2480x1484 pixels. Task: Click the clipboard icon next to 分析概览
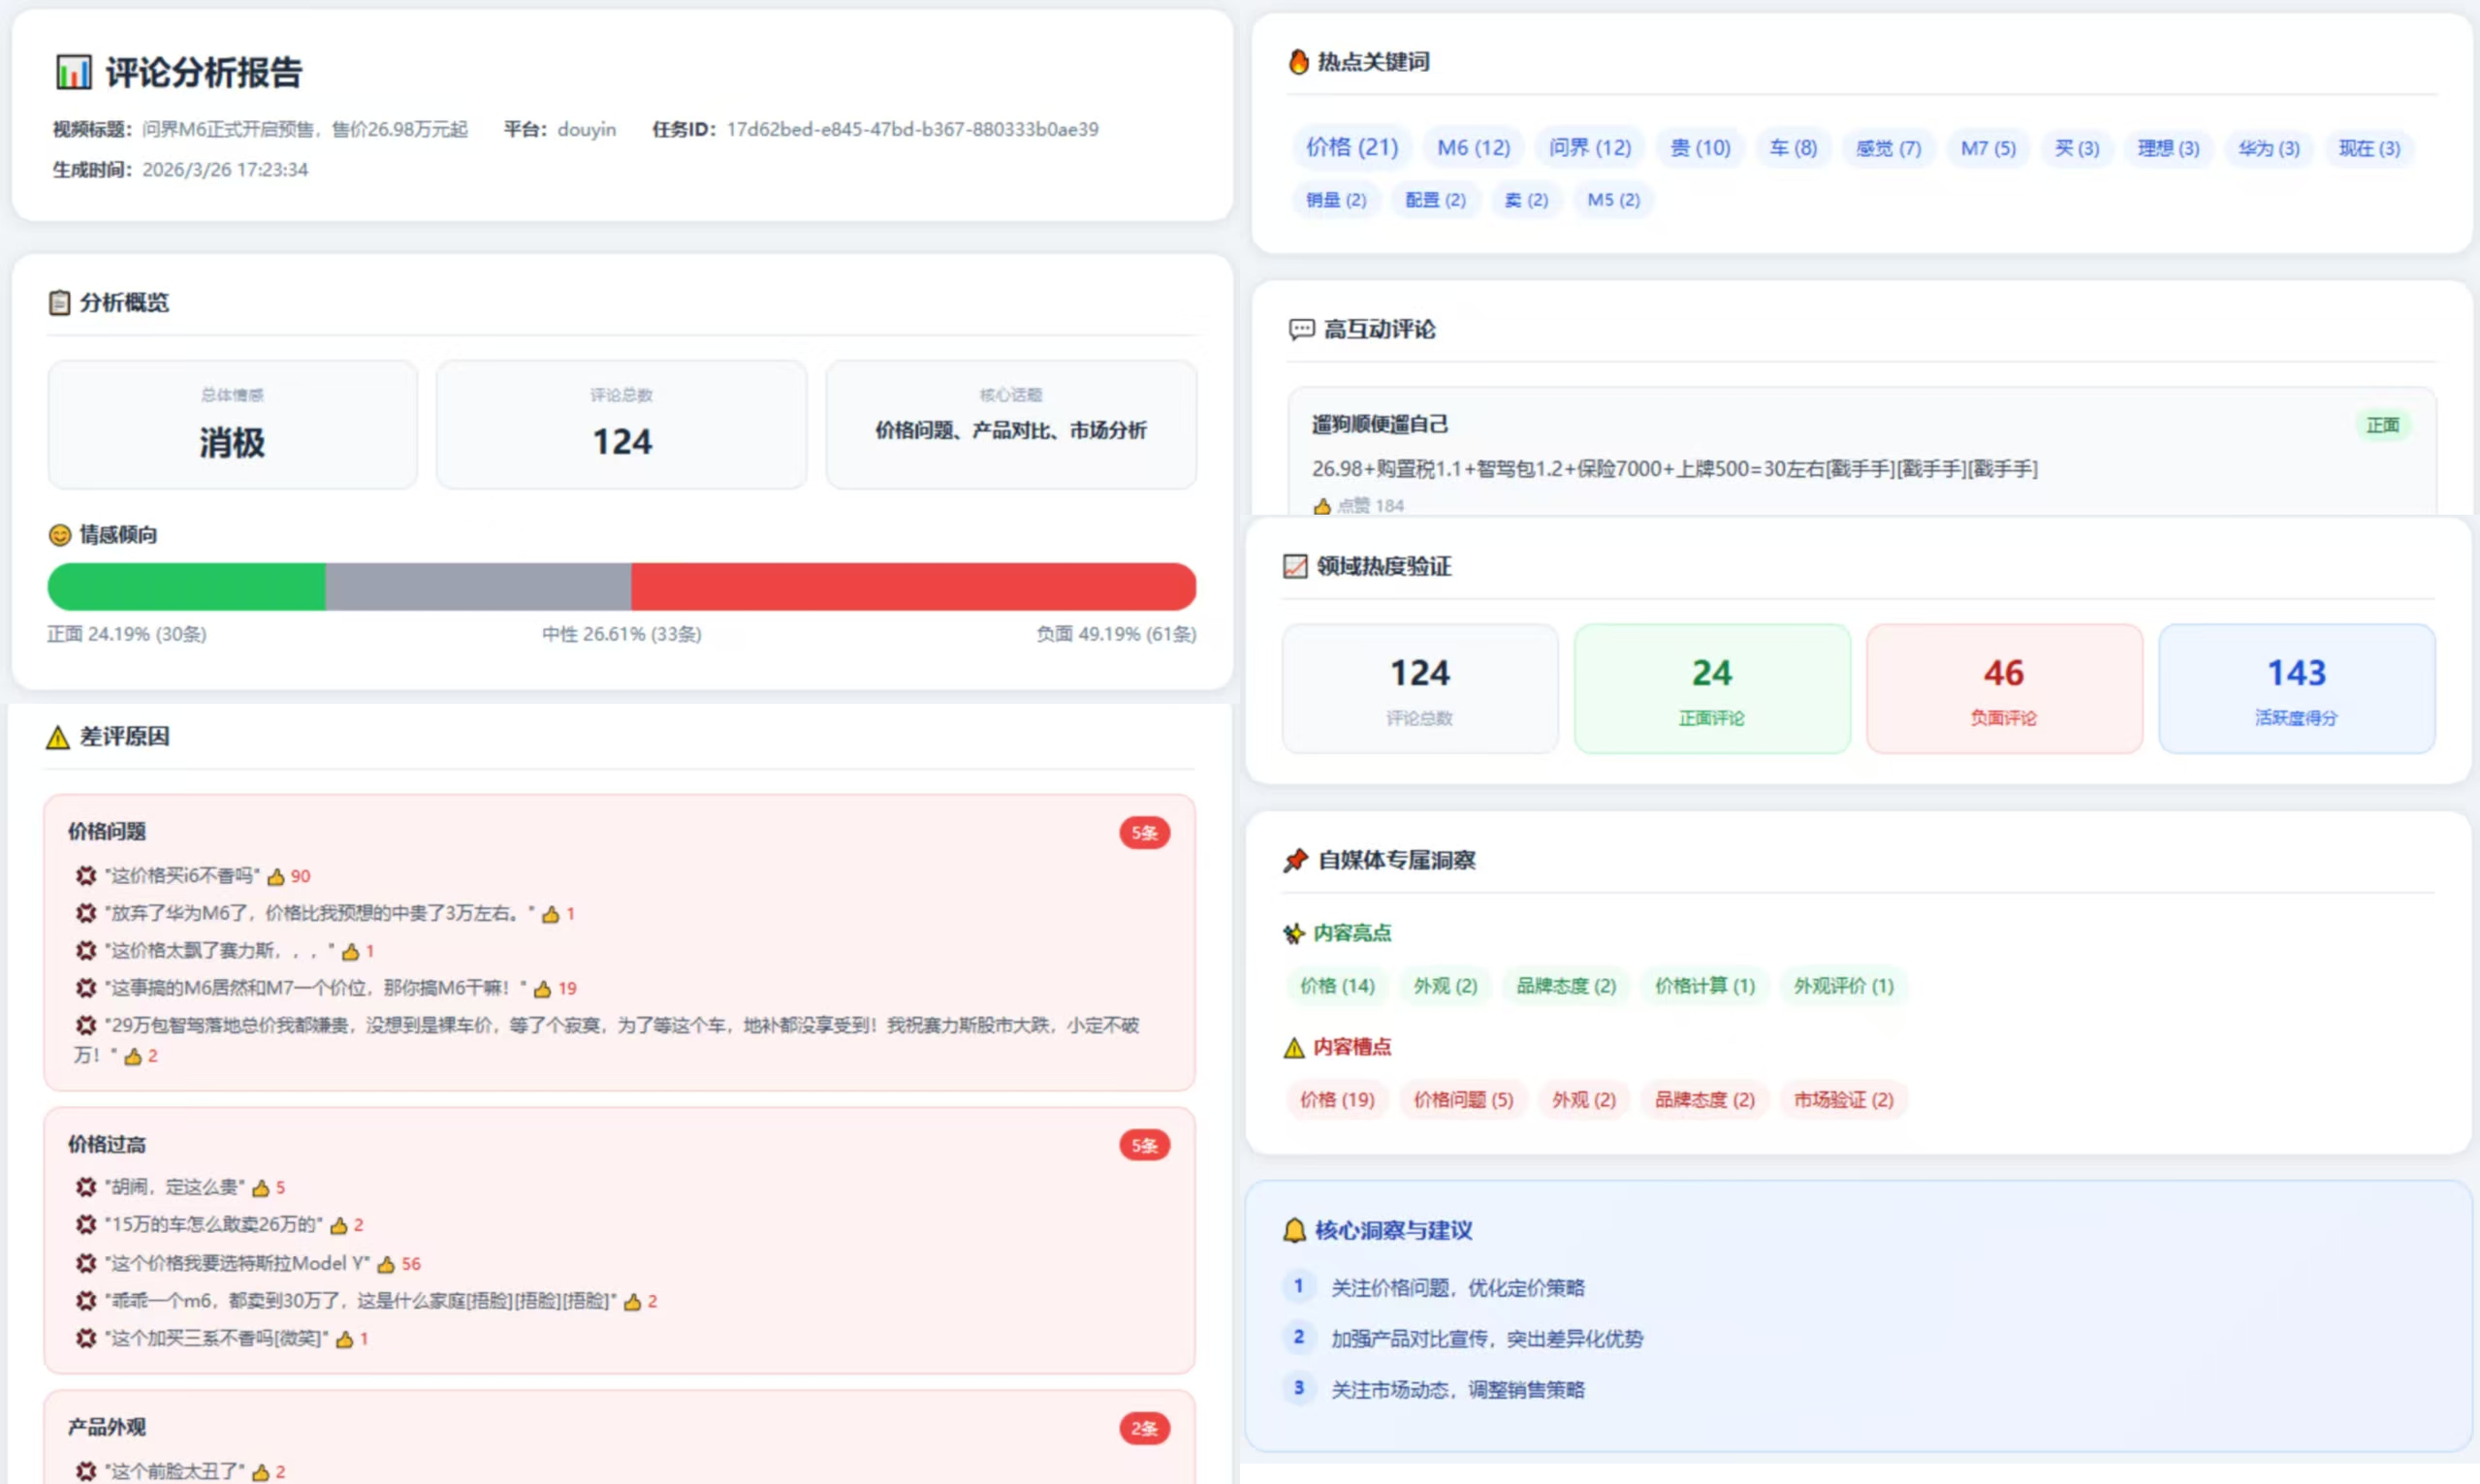pyautogui.click(x=59, y=302)
